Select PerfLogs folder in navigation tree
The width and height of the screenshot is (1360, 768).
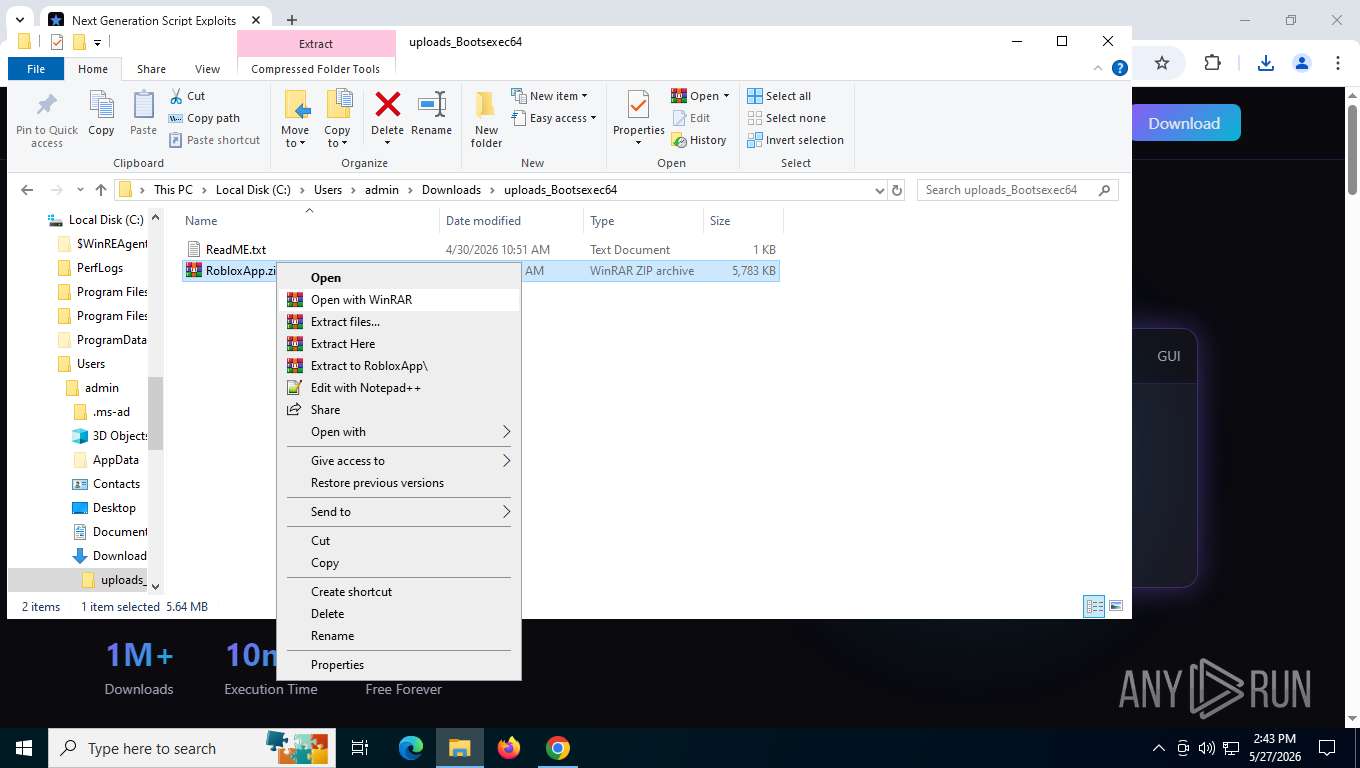click(x=100, y=268)
